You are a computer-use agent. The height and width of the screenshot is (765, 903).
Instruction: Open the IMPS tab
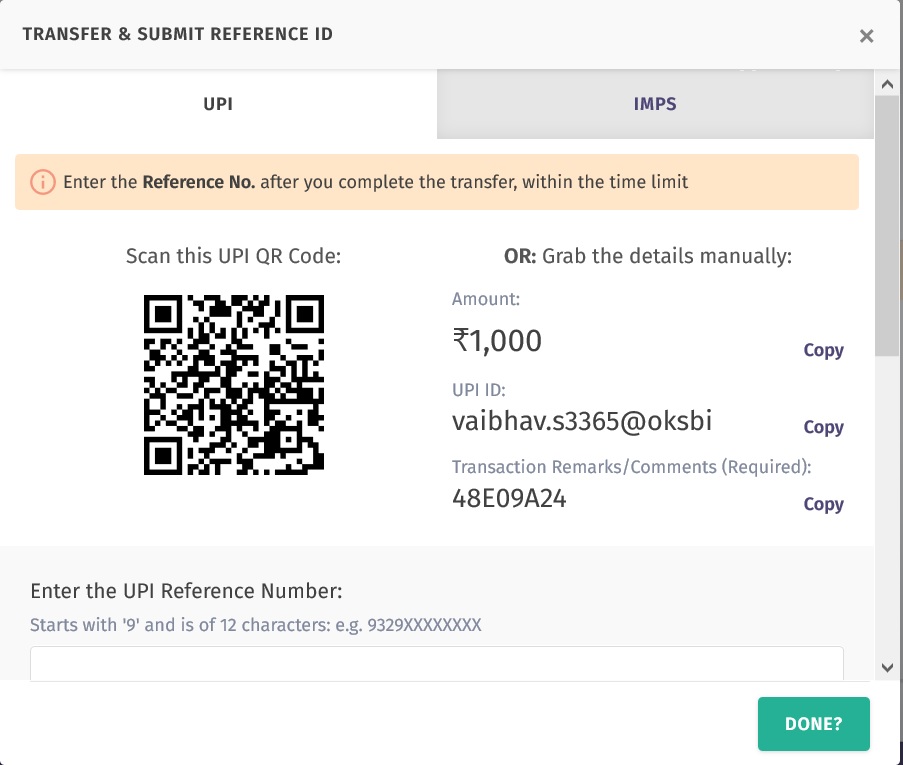tap(655, 104)
